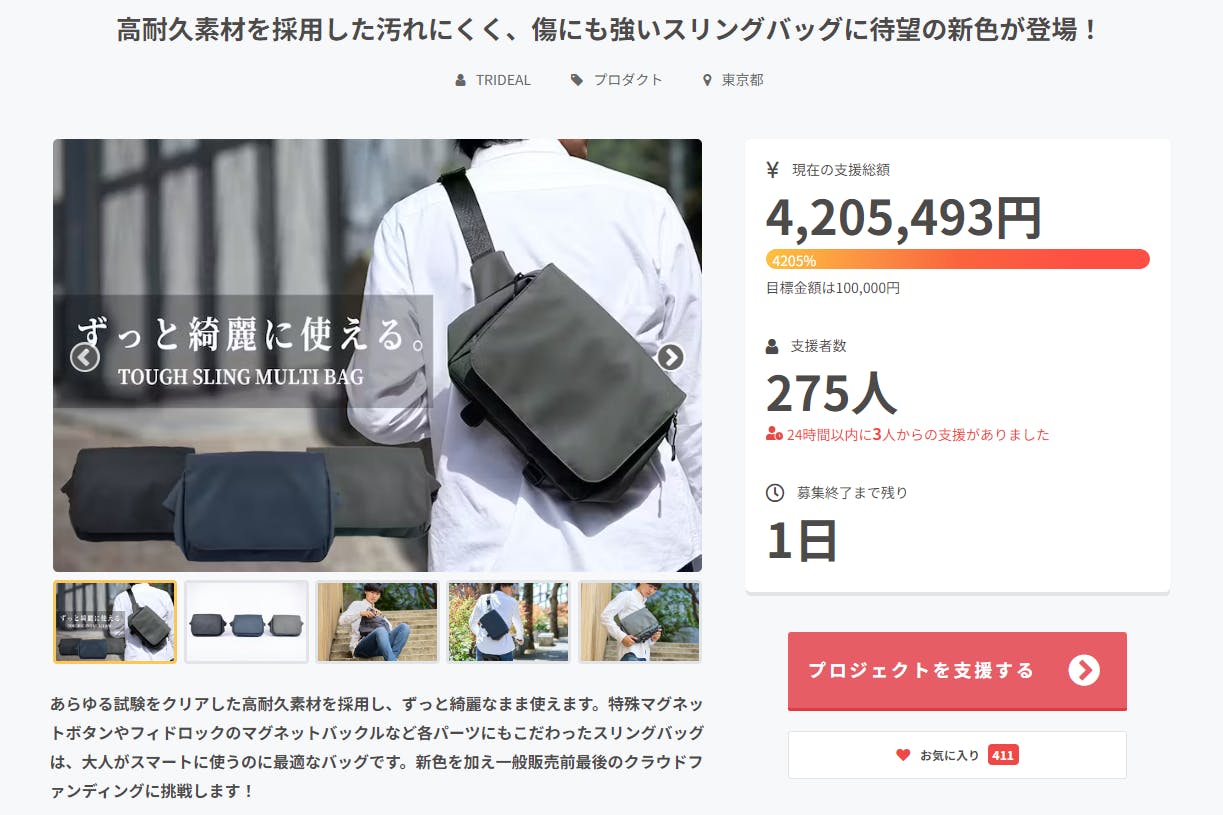Open the 東京都 location link
The image size is (1223, 815).
click(743, 80)
